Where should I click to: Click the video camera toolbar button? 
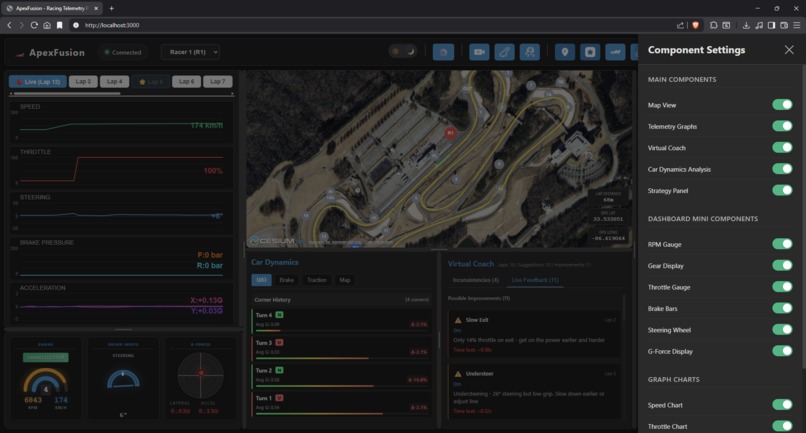[x=479, y=52]
